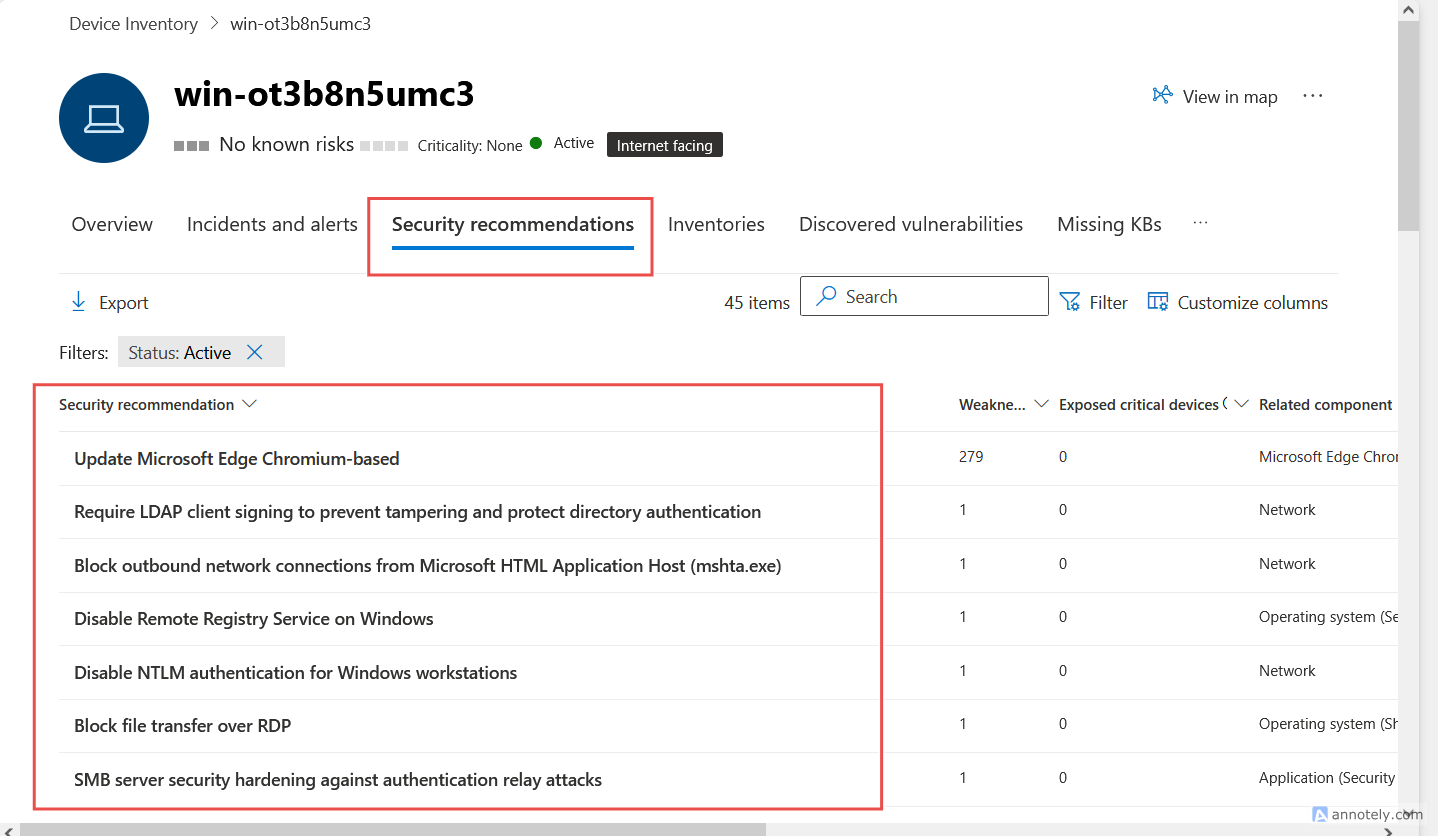Click the win-ot3b8n5umc3 device title heading
Image resolution: width=1438 pixels, height=836 pixels.
coord(324,94)
